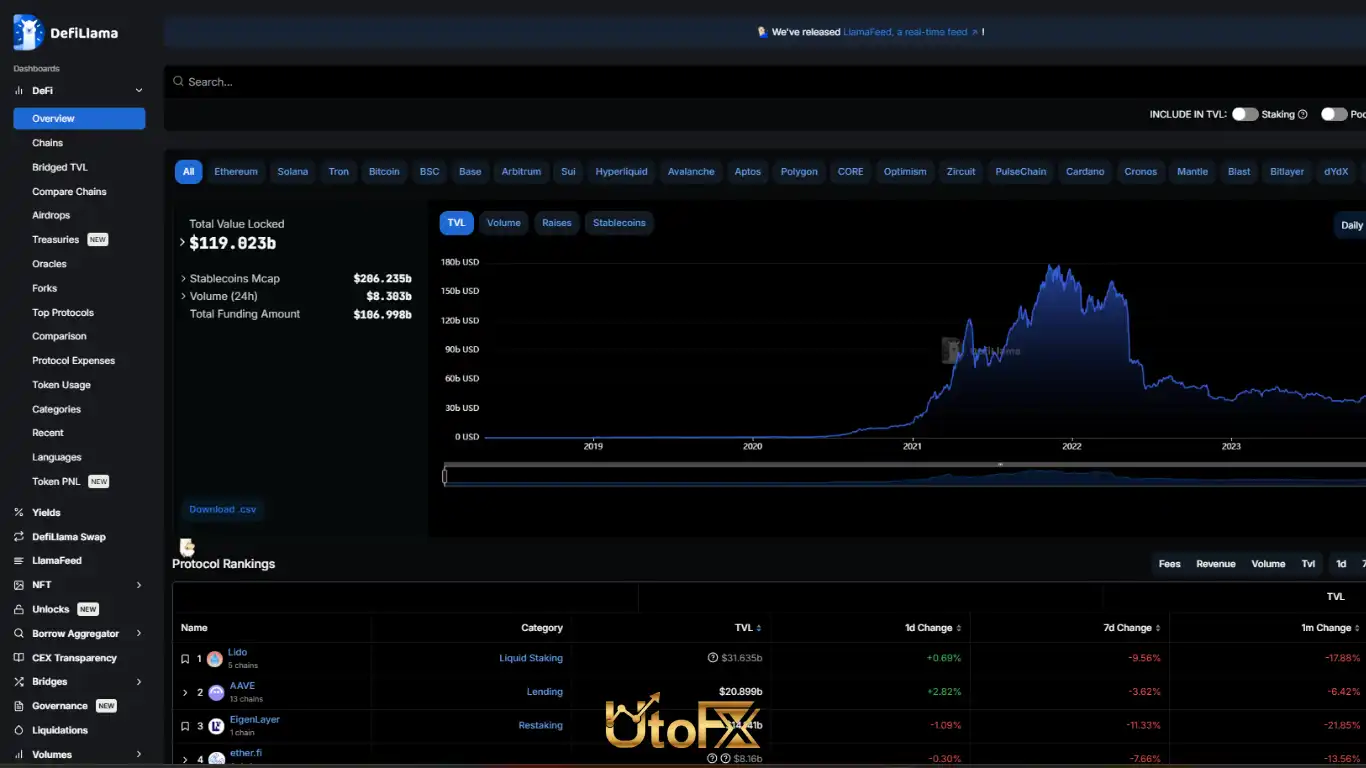Expand the Borrow Aggregator sidebar section

point(139,634)
